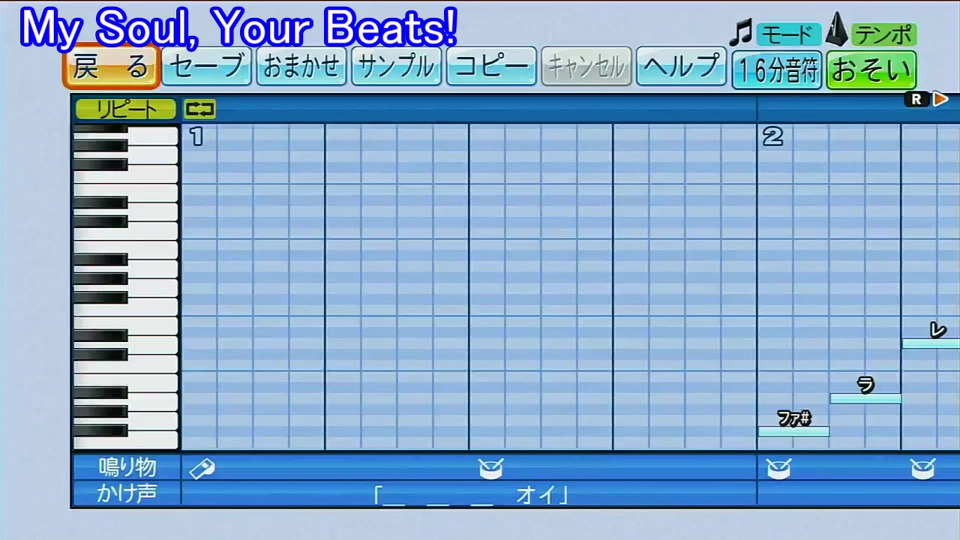
Task: Select the ラ note block in measure 2
Action: [865, 399]
